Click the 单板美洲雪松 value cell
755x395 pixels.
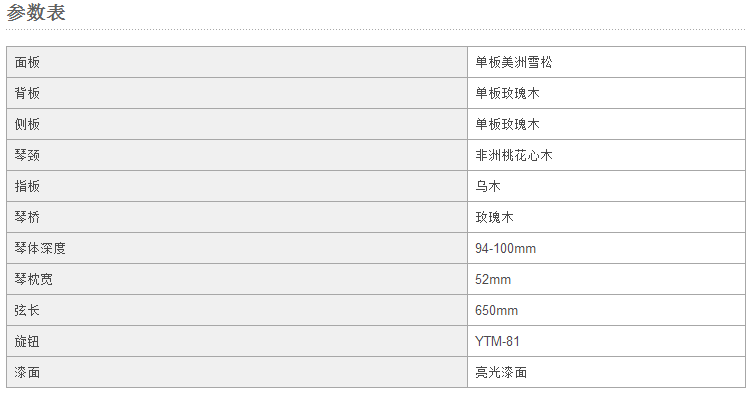606,62
